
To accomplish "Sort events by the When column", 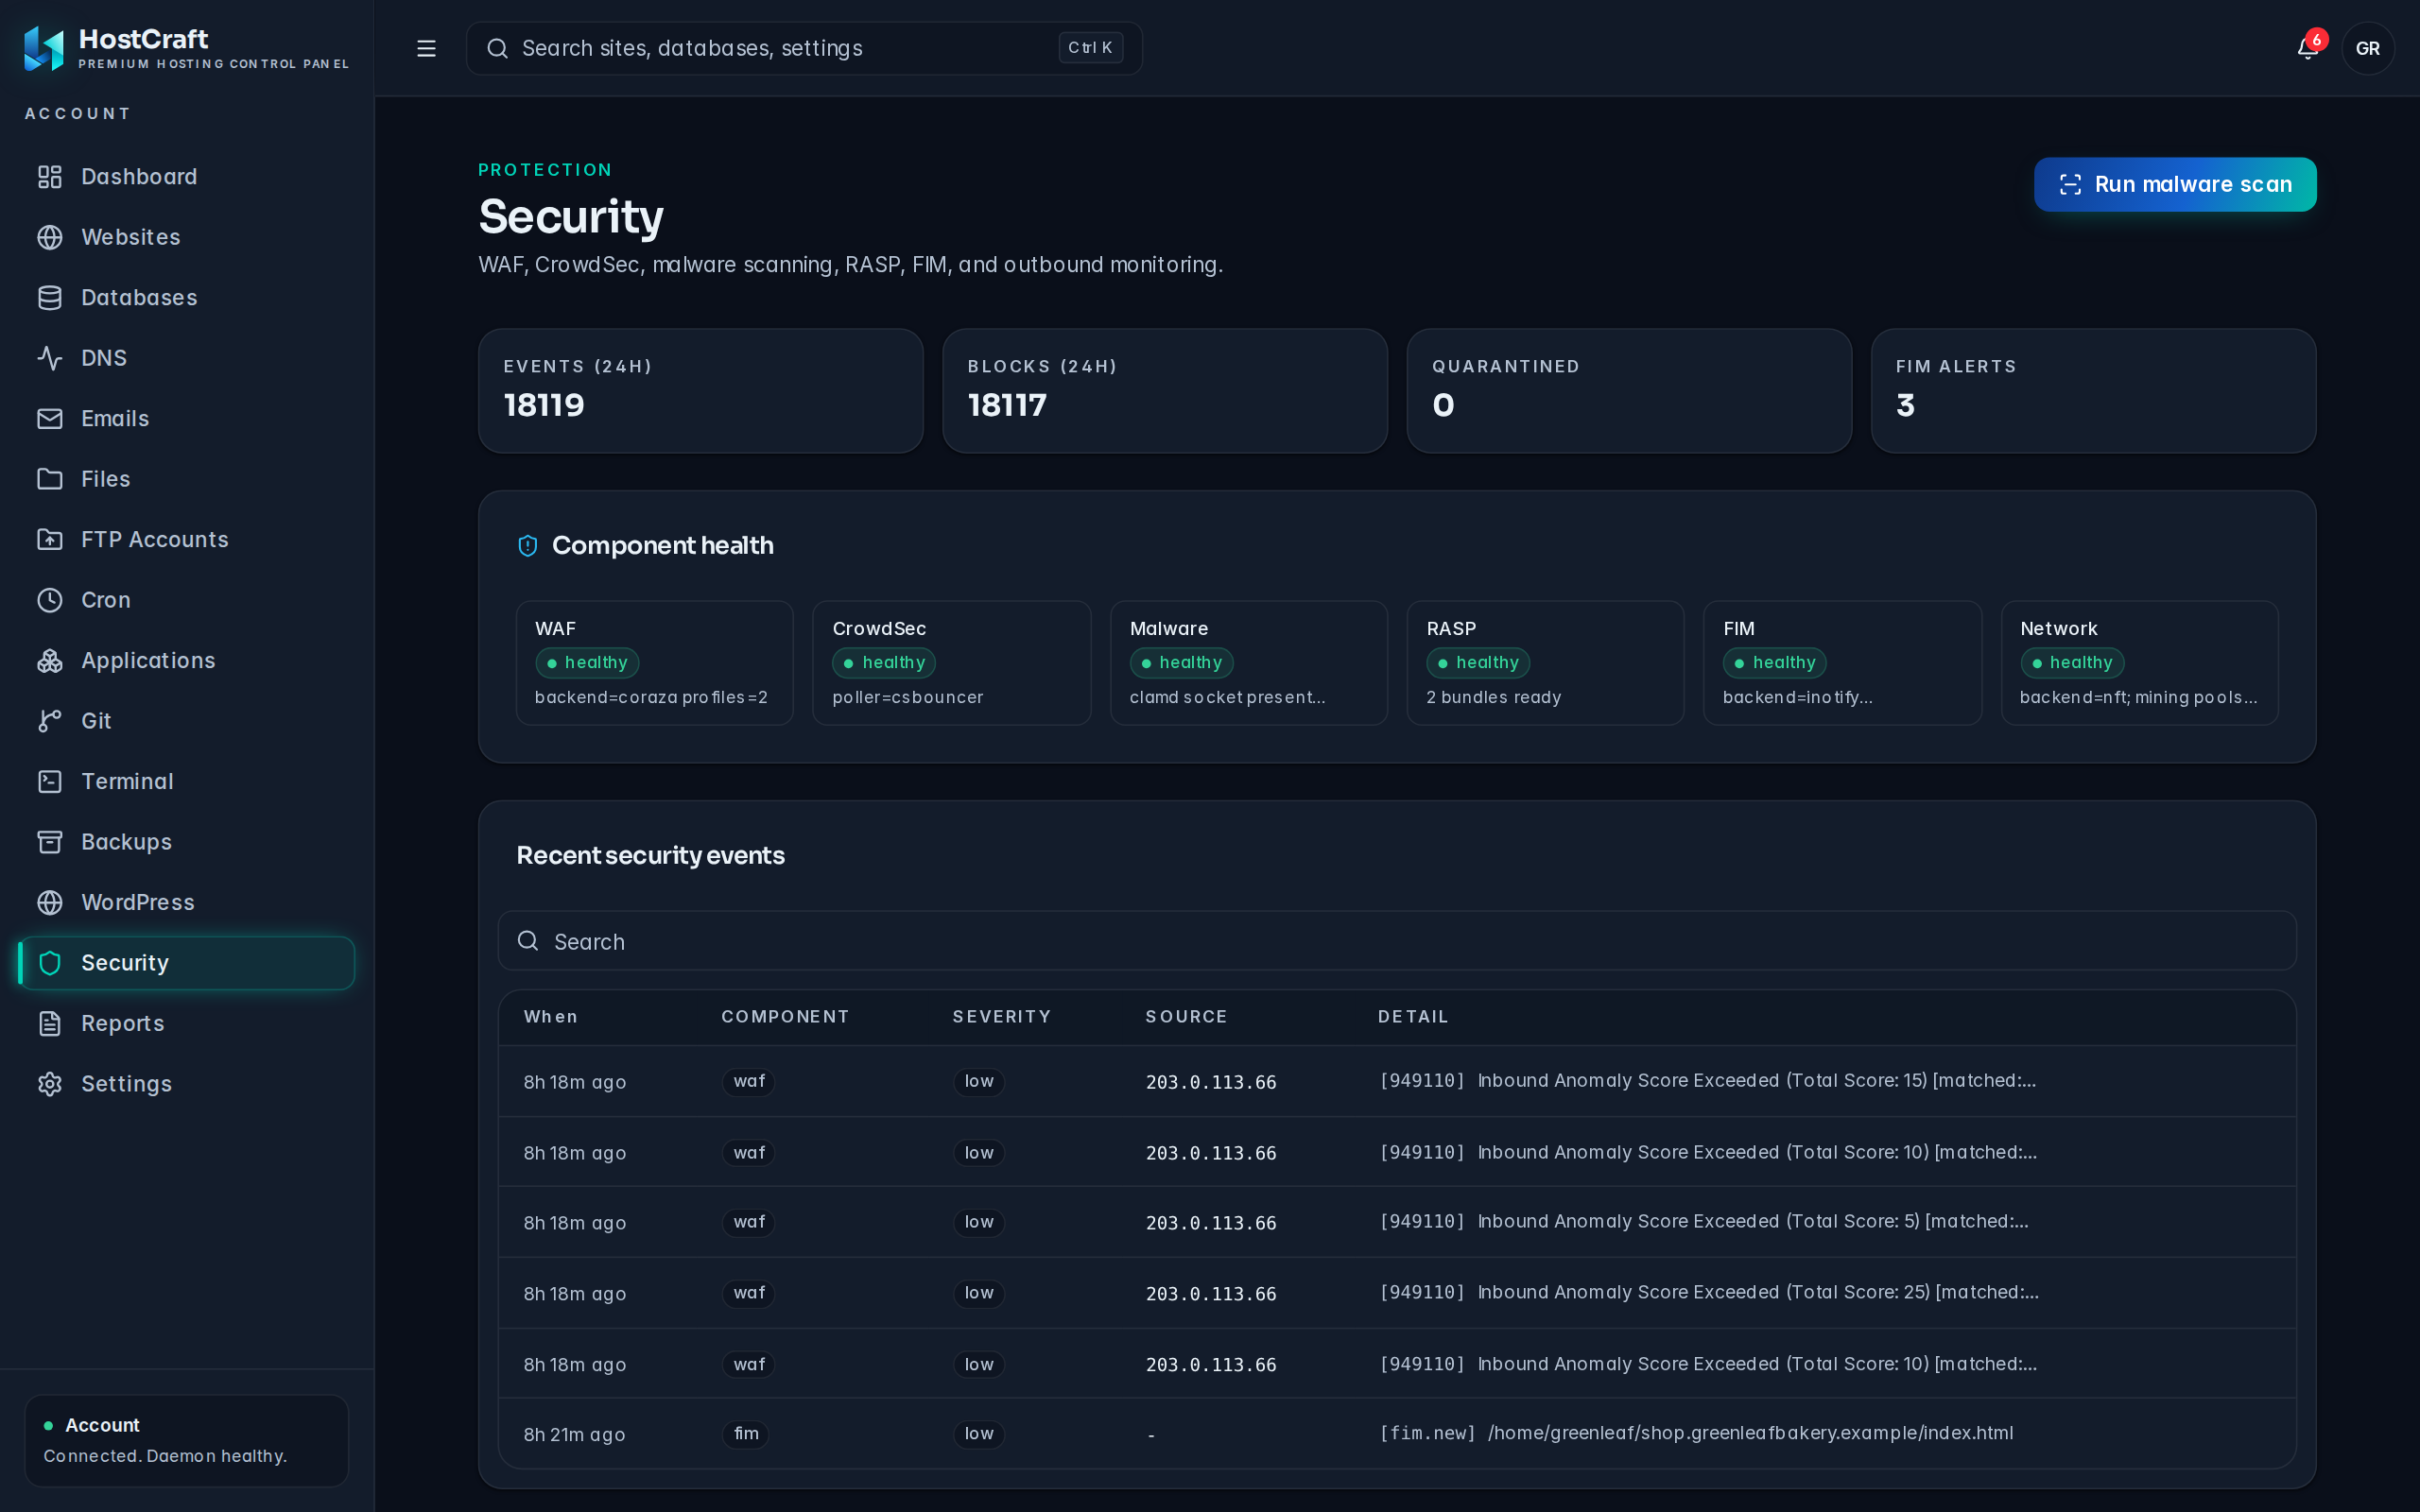I will point(550,1017).
